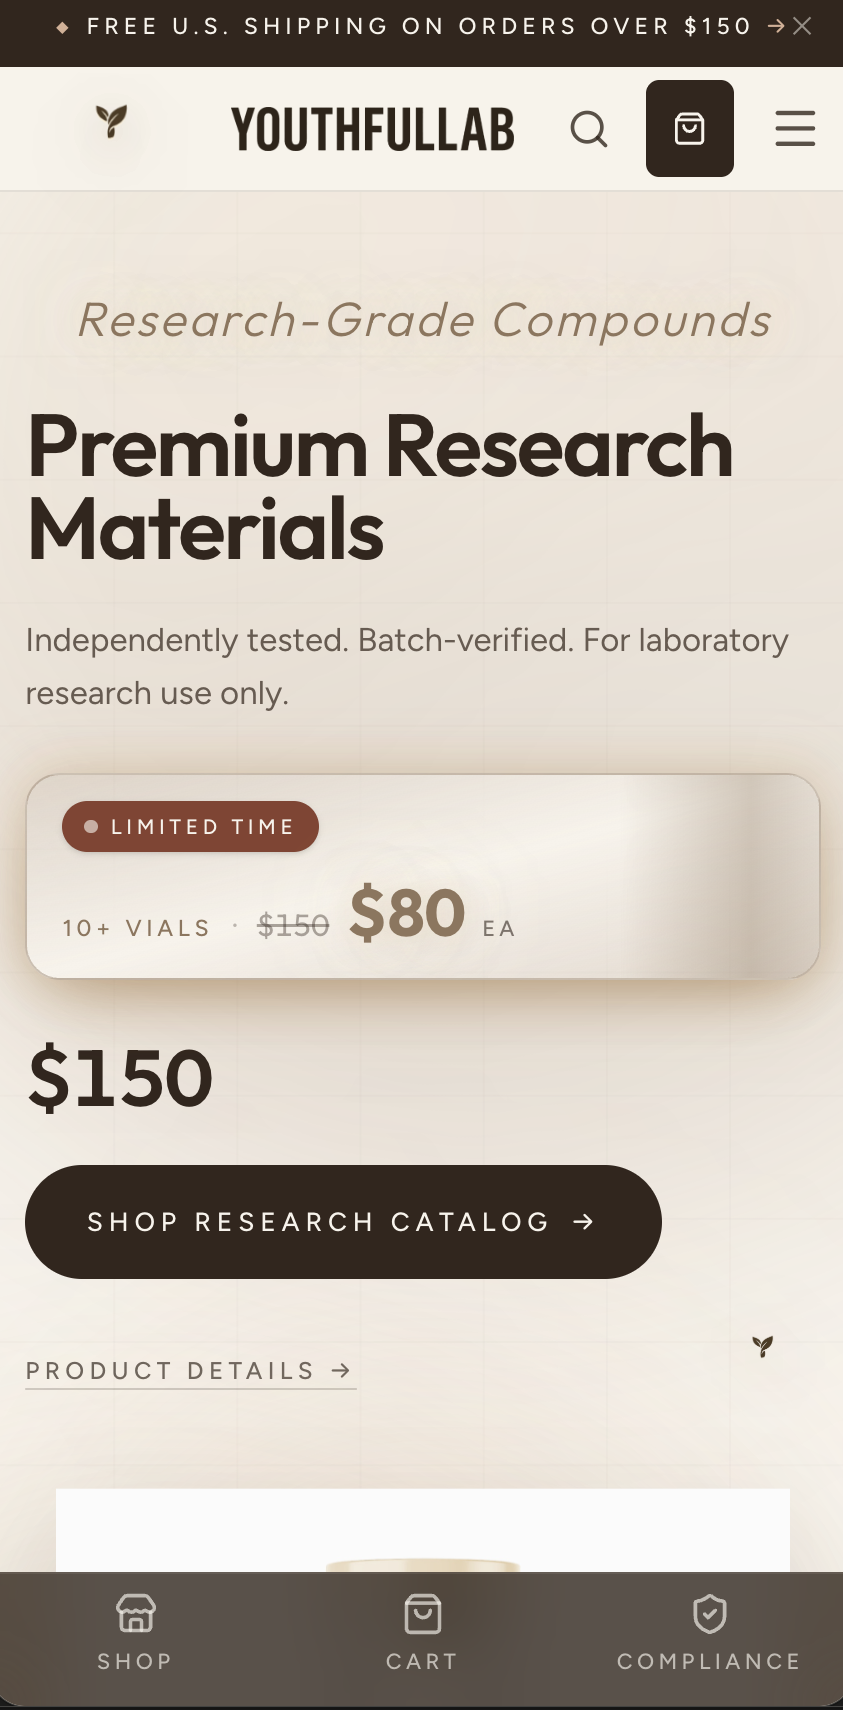Click the YOUTHFULLAB brand name
The image size is (843, 1710).
[373, 129]
